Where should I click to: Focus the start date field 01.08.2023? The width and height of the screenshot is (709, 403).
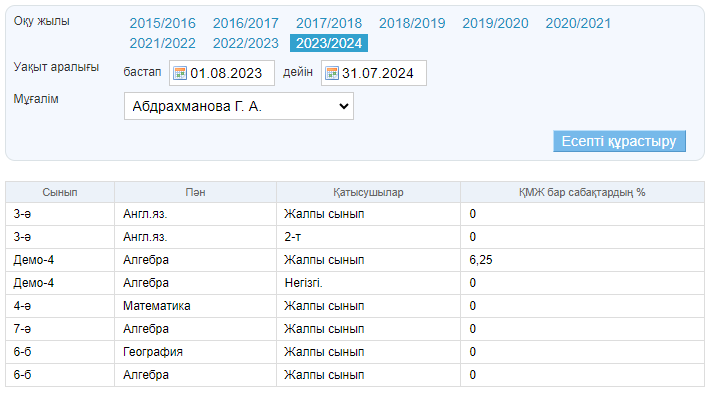click(x=229, y=73)
